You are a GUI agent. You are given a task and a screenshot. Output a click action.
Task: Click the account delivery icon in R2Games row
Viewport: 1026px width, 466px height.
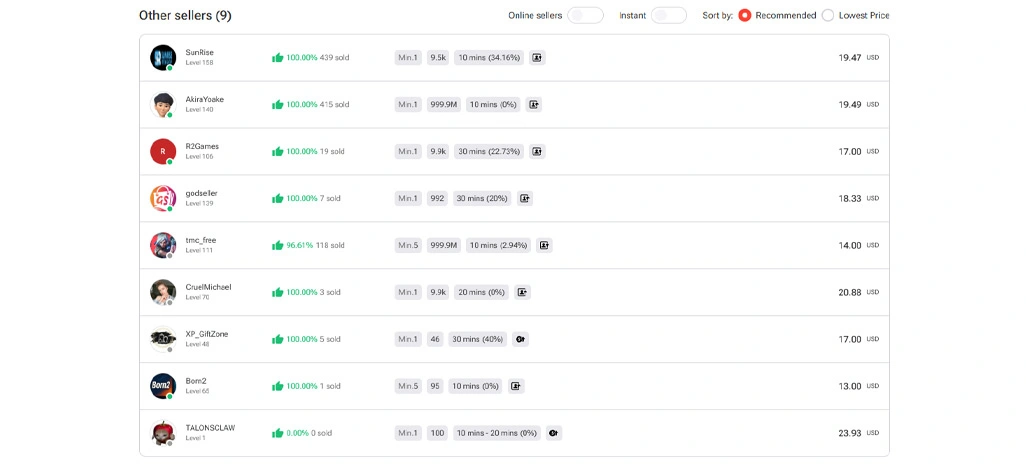click(537, 151)
